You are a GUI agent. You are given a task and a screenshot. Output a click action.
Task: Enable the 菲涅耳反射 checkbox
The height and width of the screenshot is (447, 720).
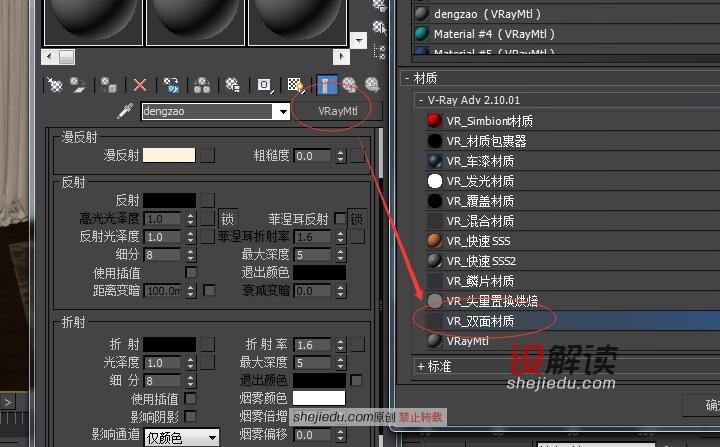[340, 218]
